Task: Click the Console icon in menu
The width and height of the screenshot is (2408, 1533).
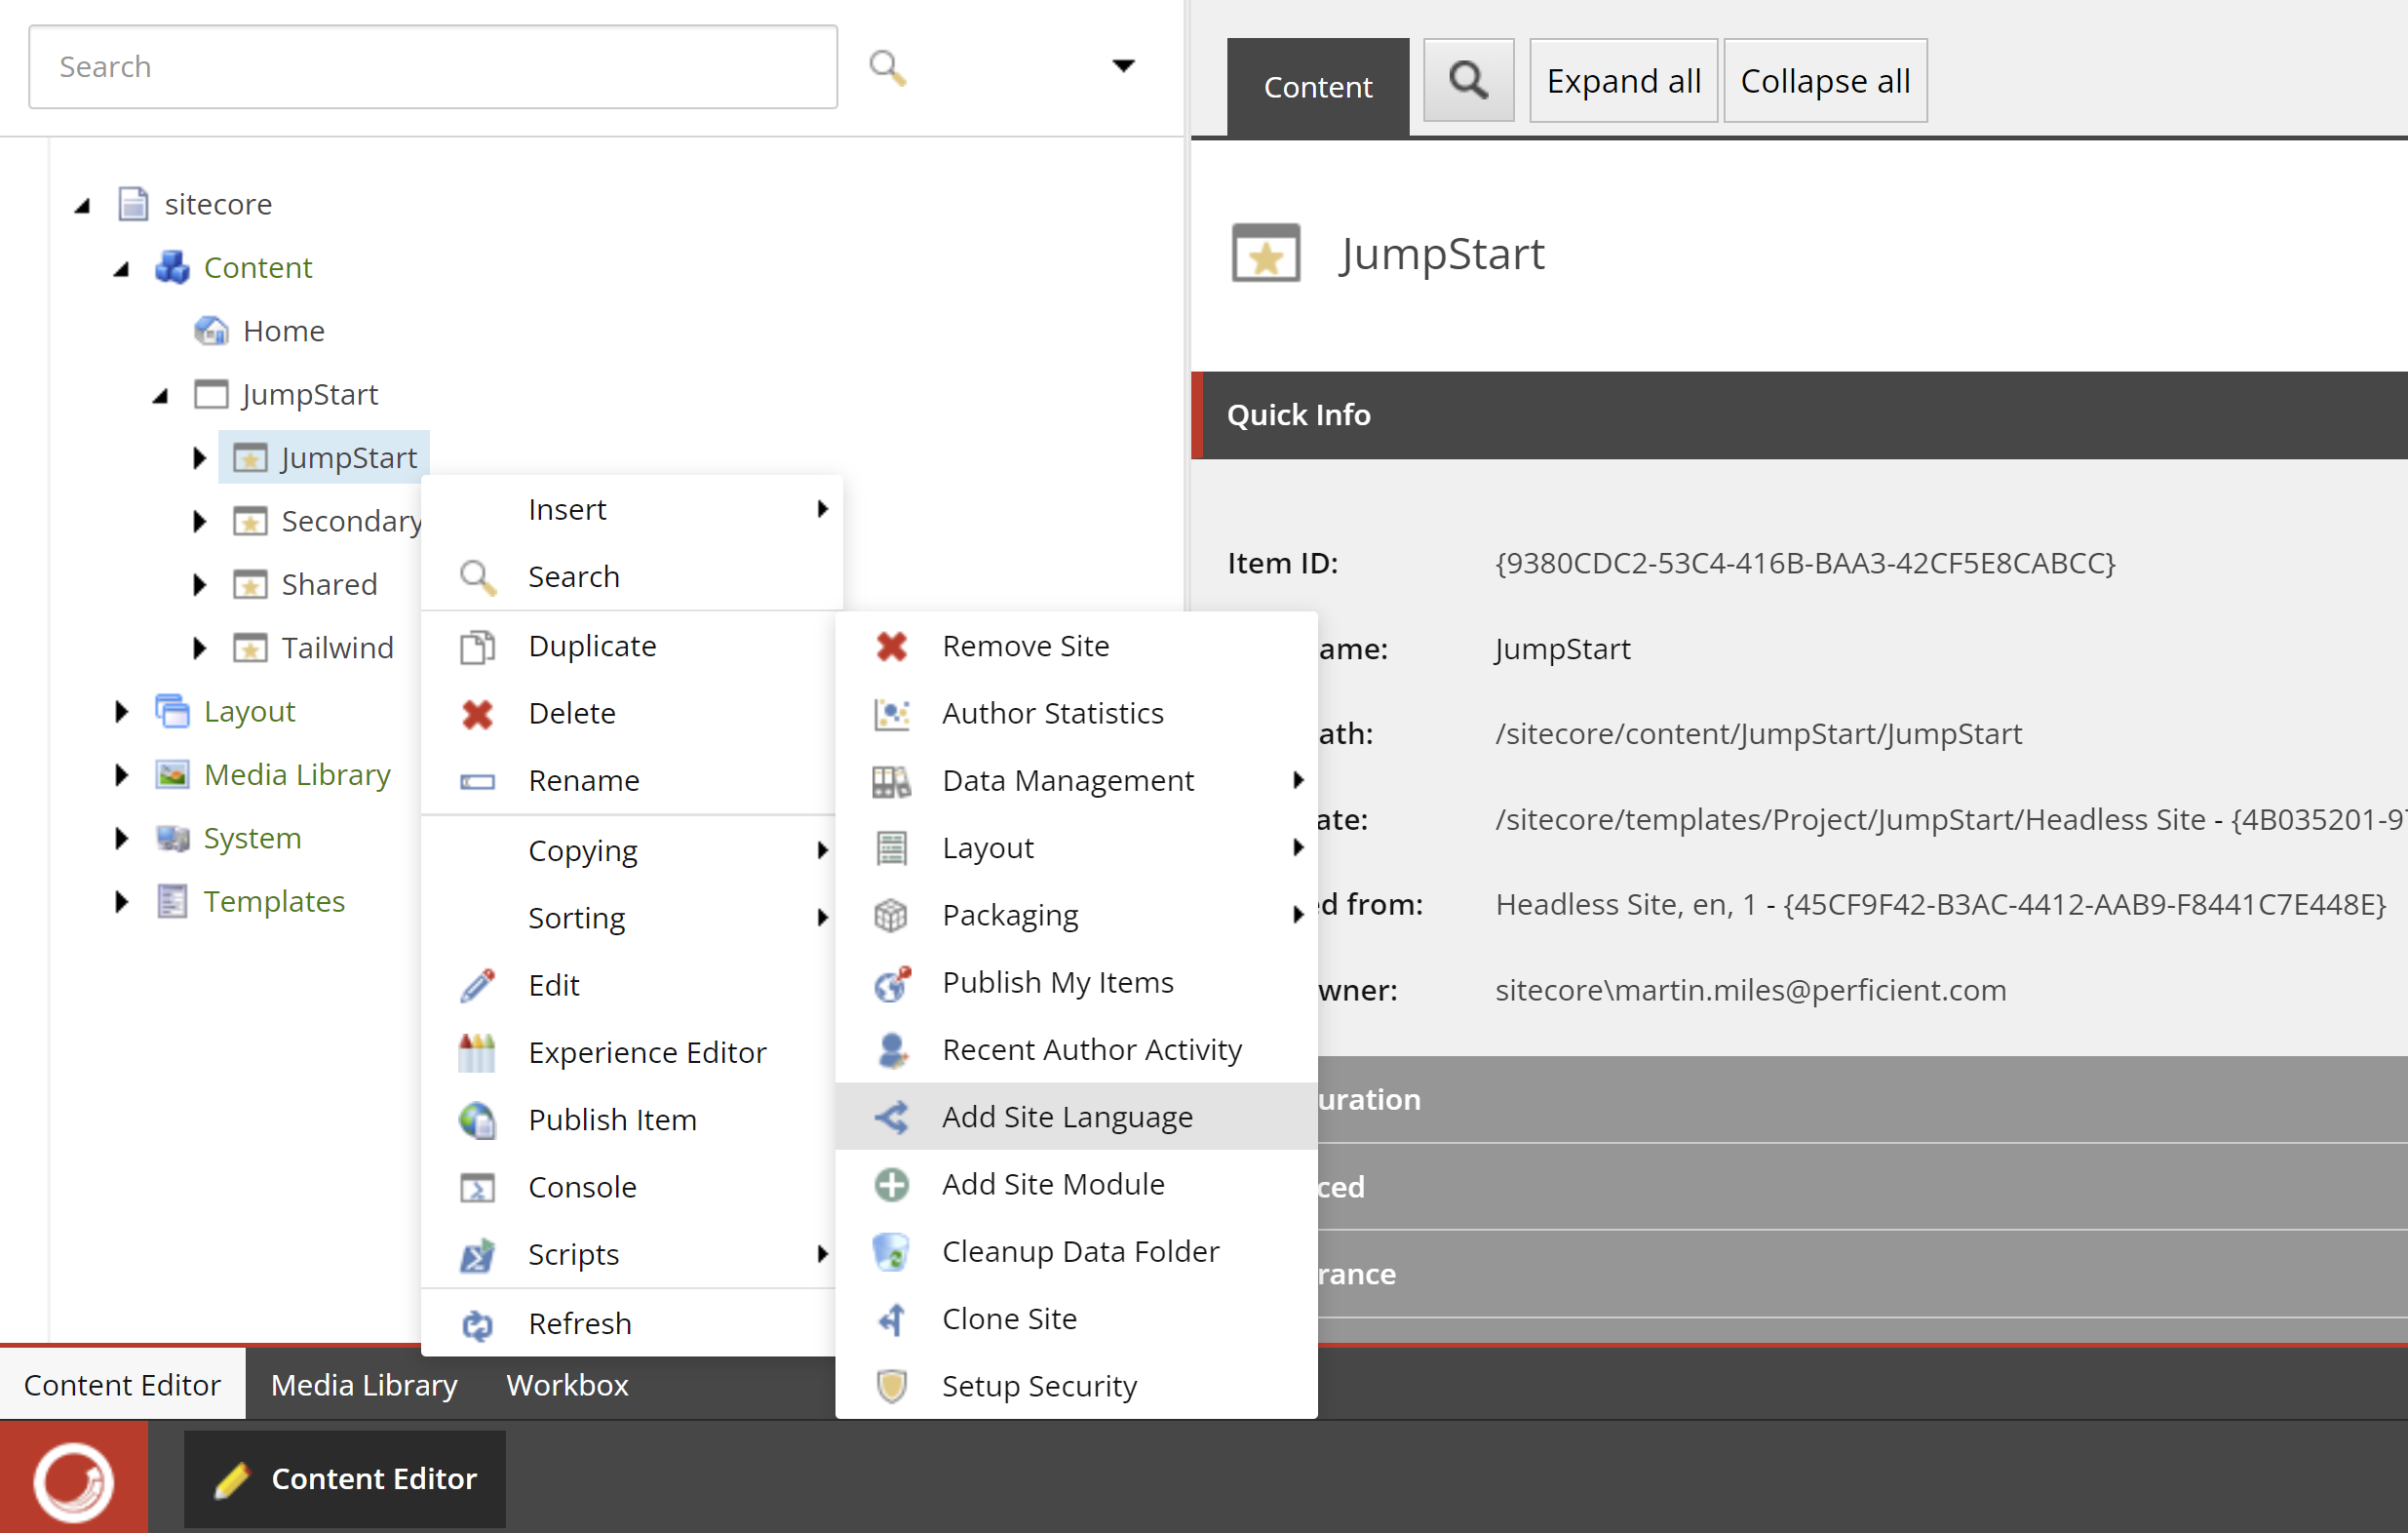Action: coord(477,1188)
